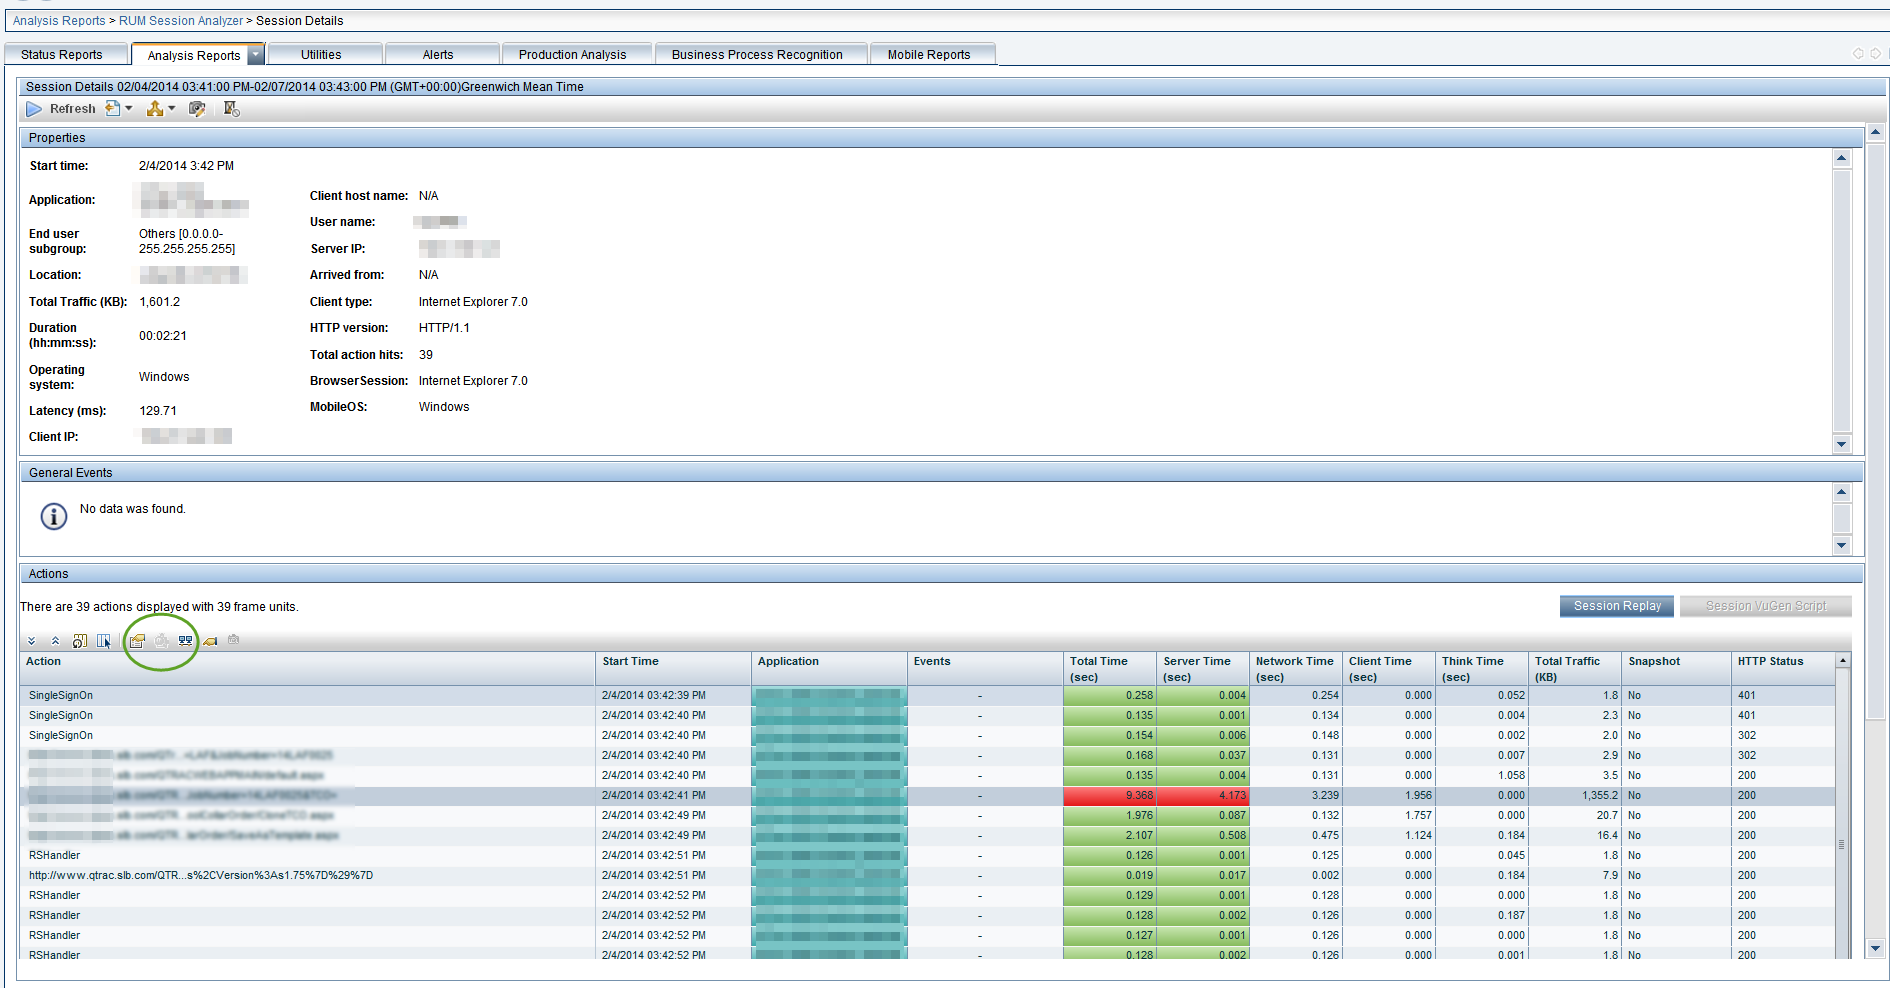Screen dimensions: 1890x988
Task: Click the drill-down hierarchy icon
Action: point(155,108)
